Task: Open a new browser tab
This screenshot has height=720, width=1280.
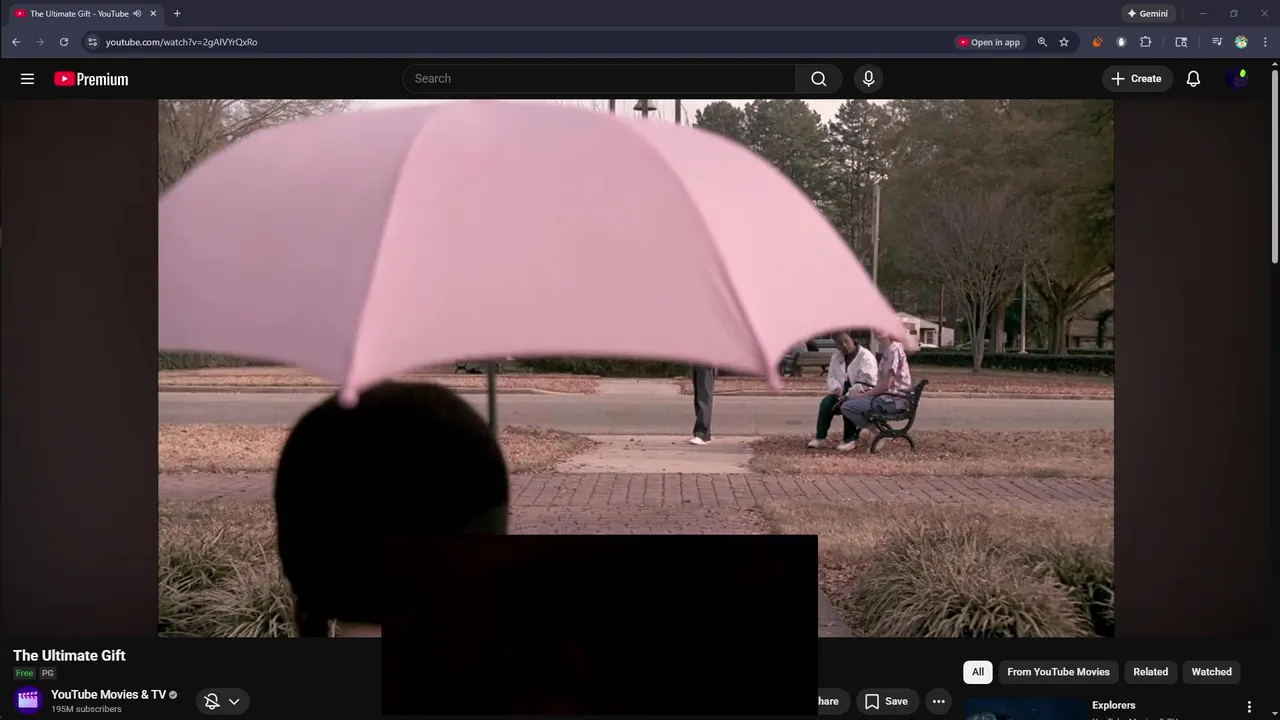Action: coord(177,14)
